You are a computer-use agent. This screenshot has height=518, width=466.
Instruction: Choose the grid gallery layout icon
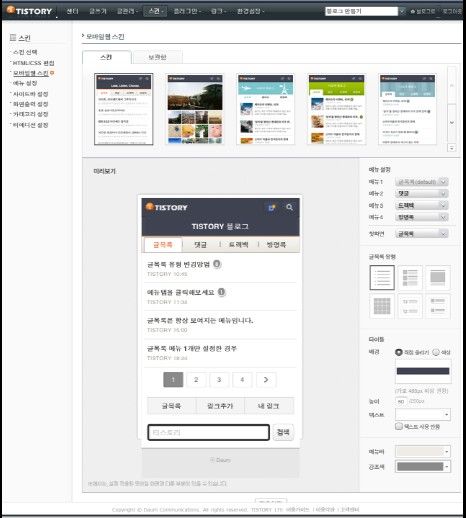[382, 306]
